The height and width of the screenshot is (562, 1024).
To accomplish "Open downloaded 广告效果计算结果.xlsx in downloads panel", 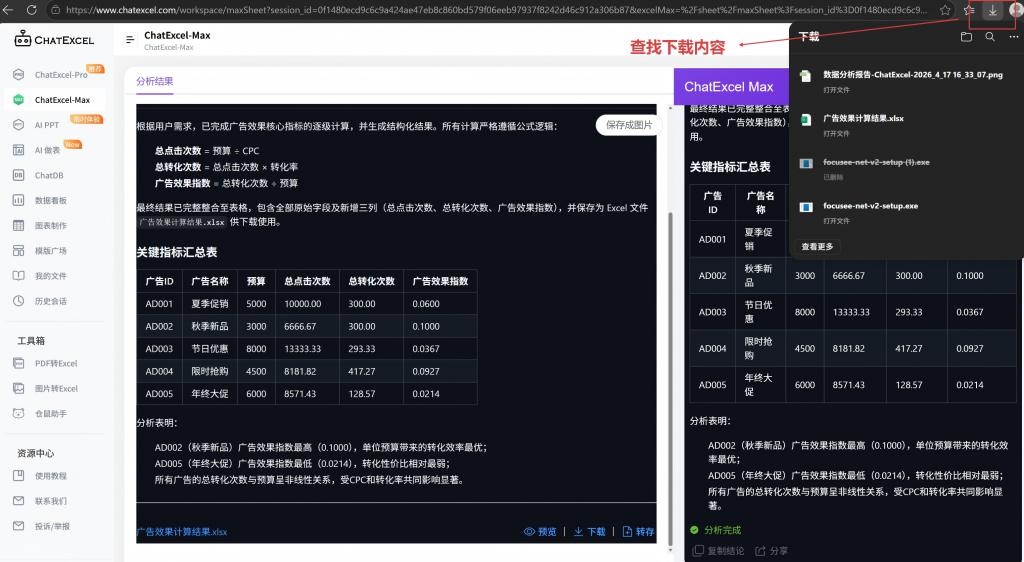I will point(863,118).
